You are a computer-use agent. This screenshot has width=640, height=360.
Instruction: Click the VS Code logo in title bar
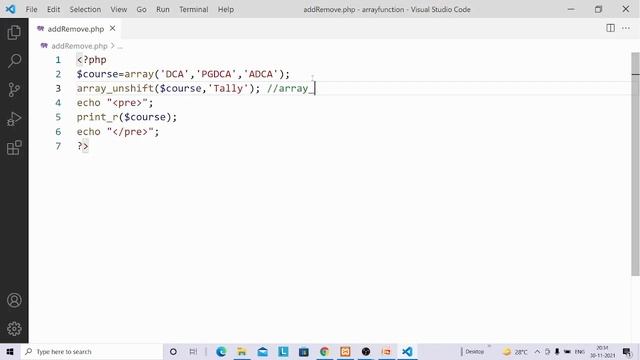[10, 9]
